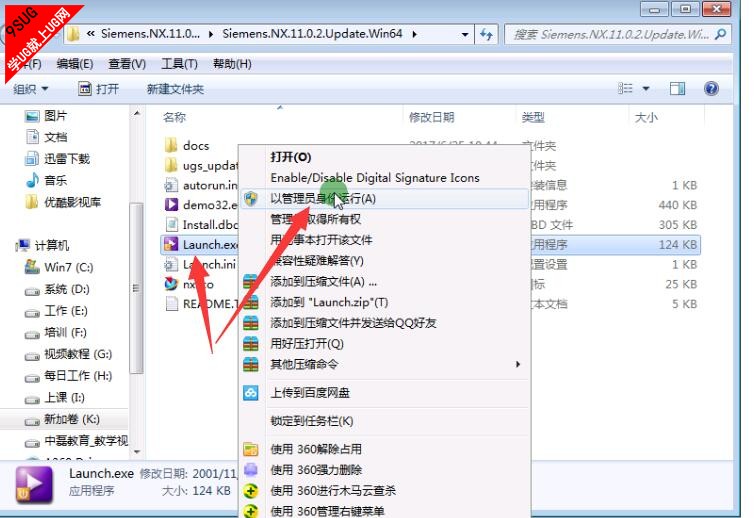Select 每日工作 (H:) drive

[x=68, y=376]
